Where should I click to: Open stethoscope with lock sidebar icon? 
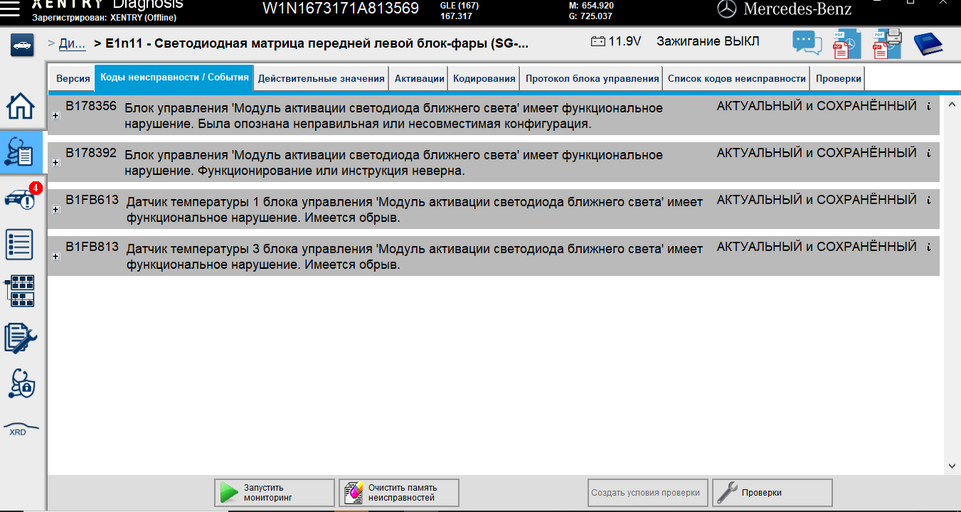[21, 384]
